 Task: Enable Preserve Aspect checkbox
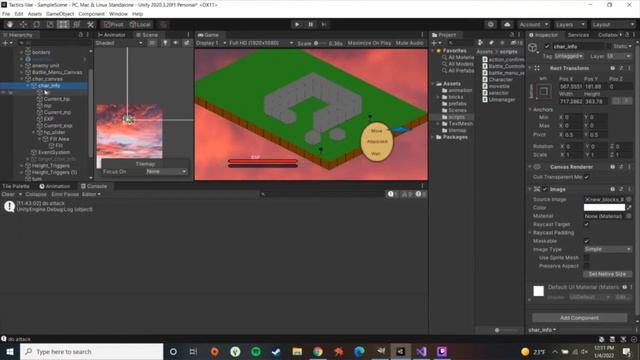587,266
